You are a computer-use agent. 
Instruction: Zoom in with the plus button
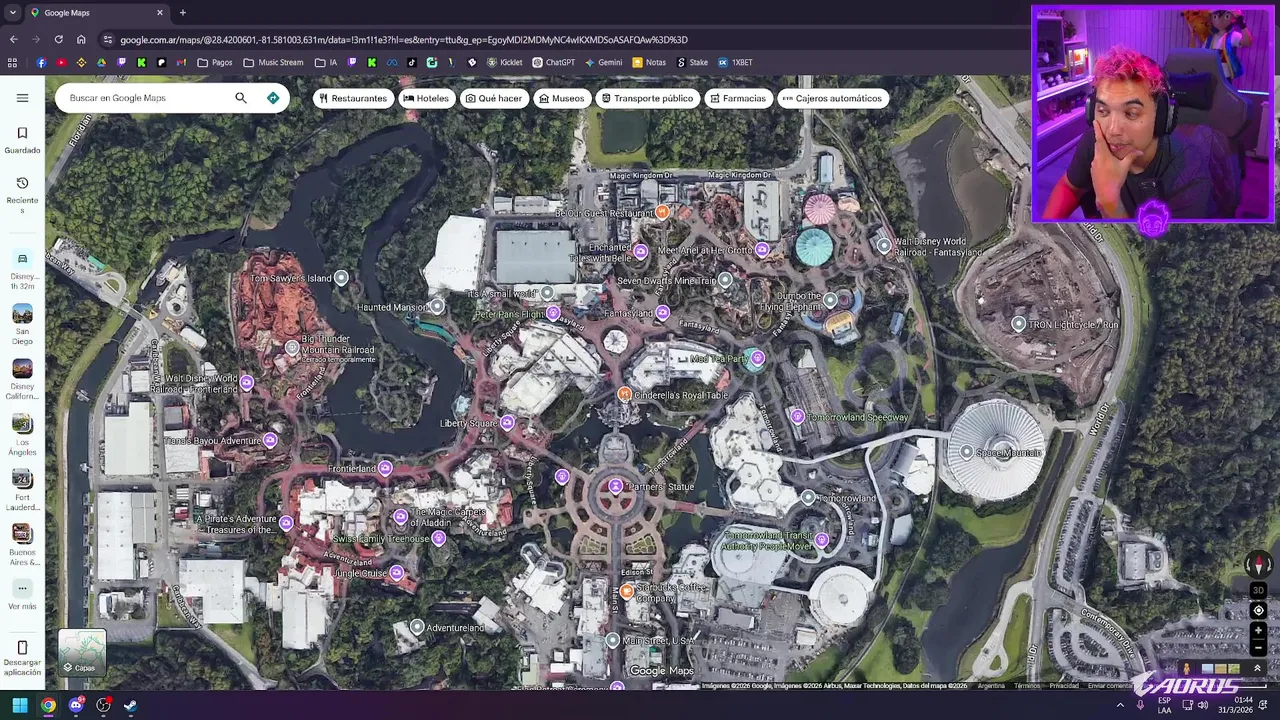pos(1258,631)
